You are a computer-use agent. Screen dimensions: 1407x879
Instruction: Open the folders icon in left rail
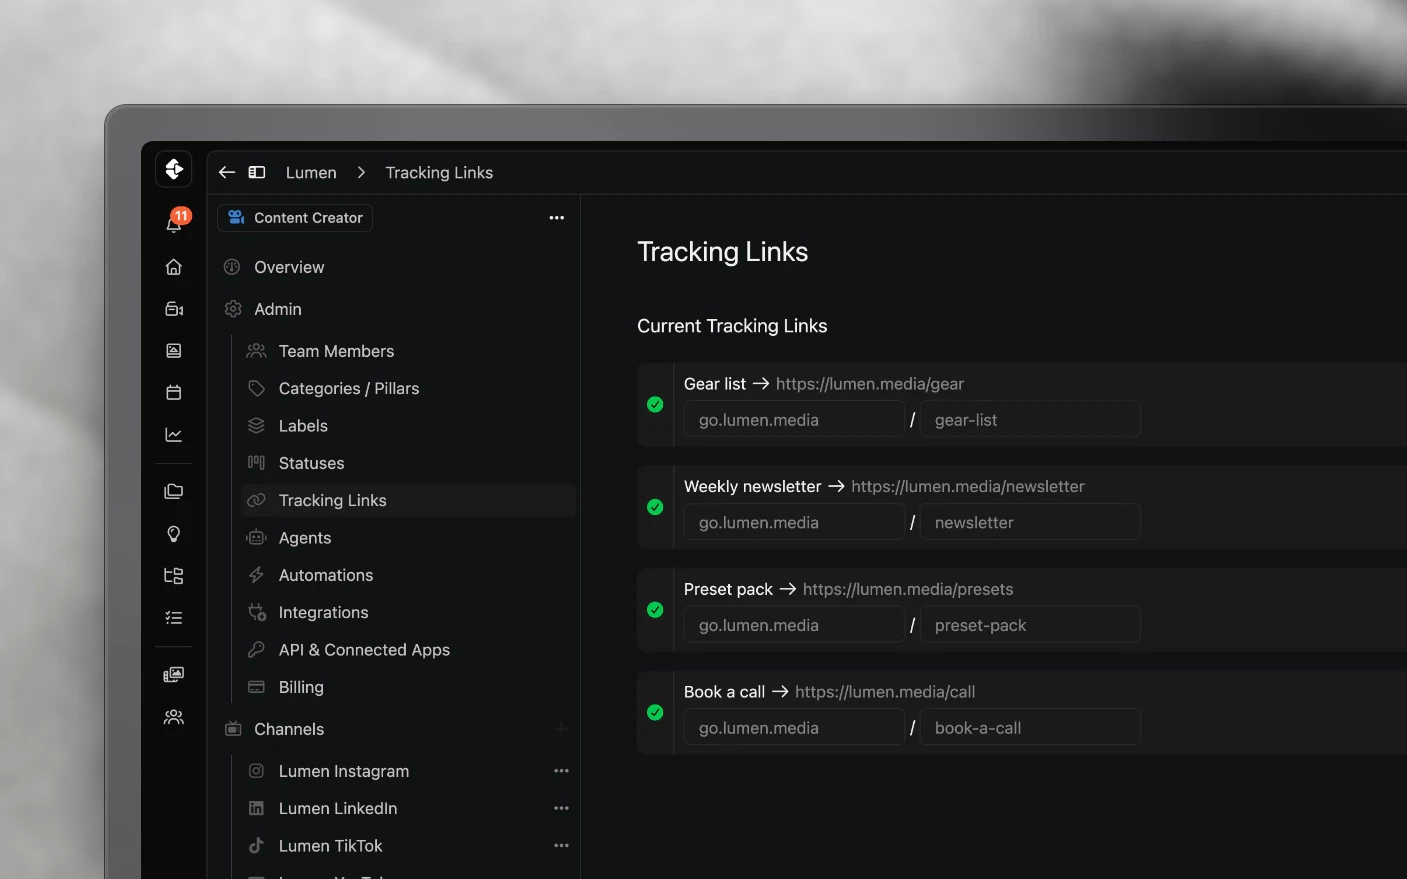coord(174,491)
